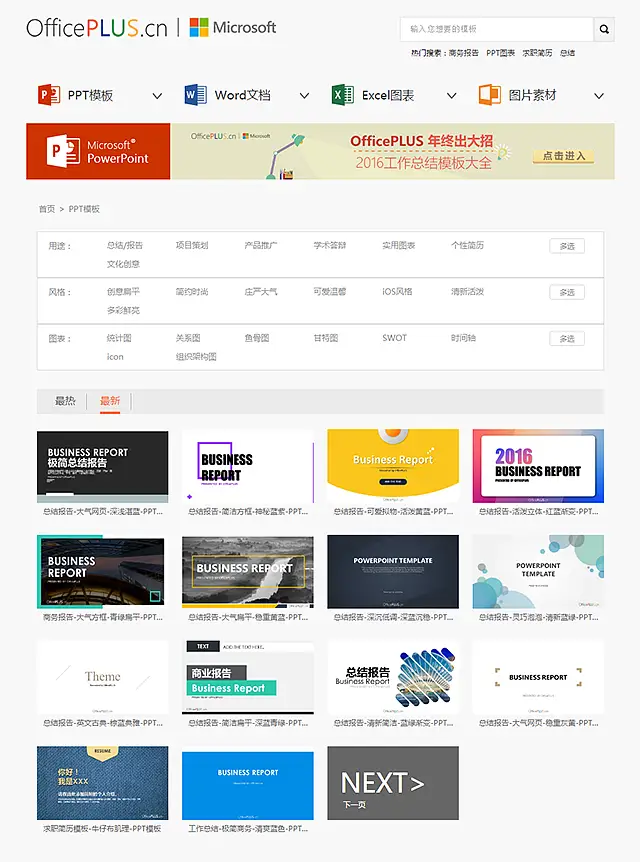
Task: Click the Word icon beside Word文档
Action: pyautogui.click(x=196, y=95)
